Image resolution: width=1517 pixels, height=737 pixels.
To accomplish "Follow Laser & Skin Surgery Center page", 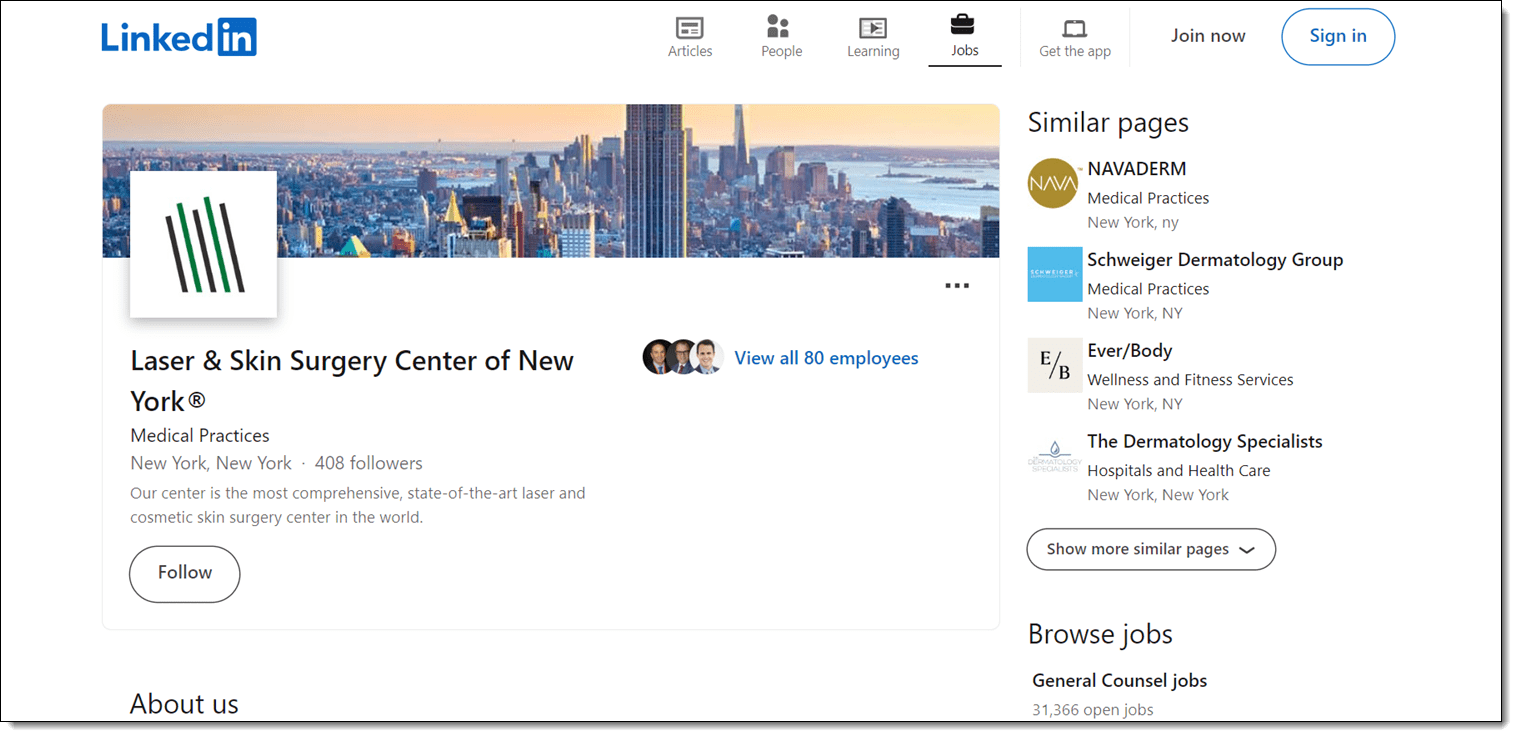I will pyautogui.click(x=185, y=573).
